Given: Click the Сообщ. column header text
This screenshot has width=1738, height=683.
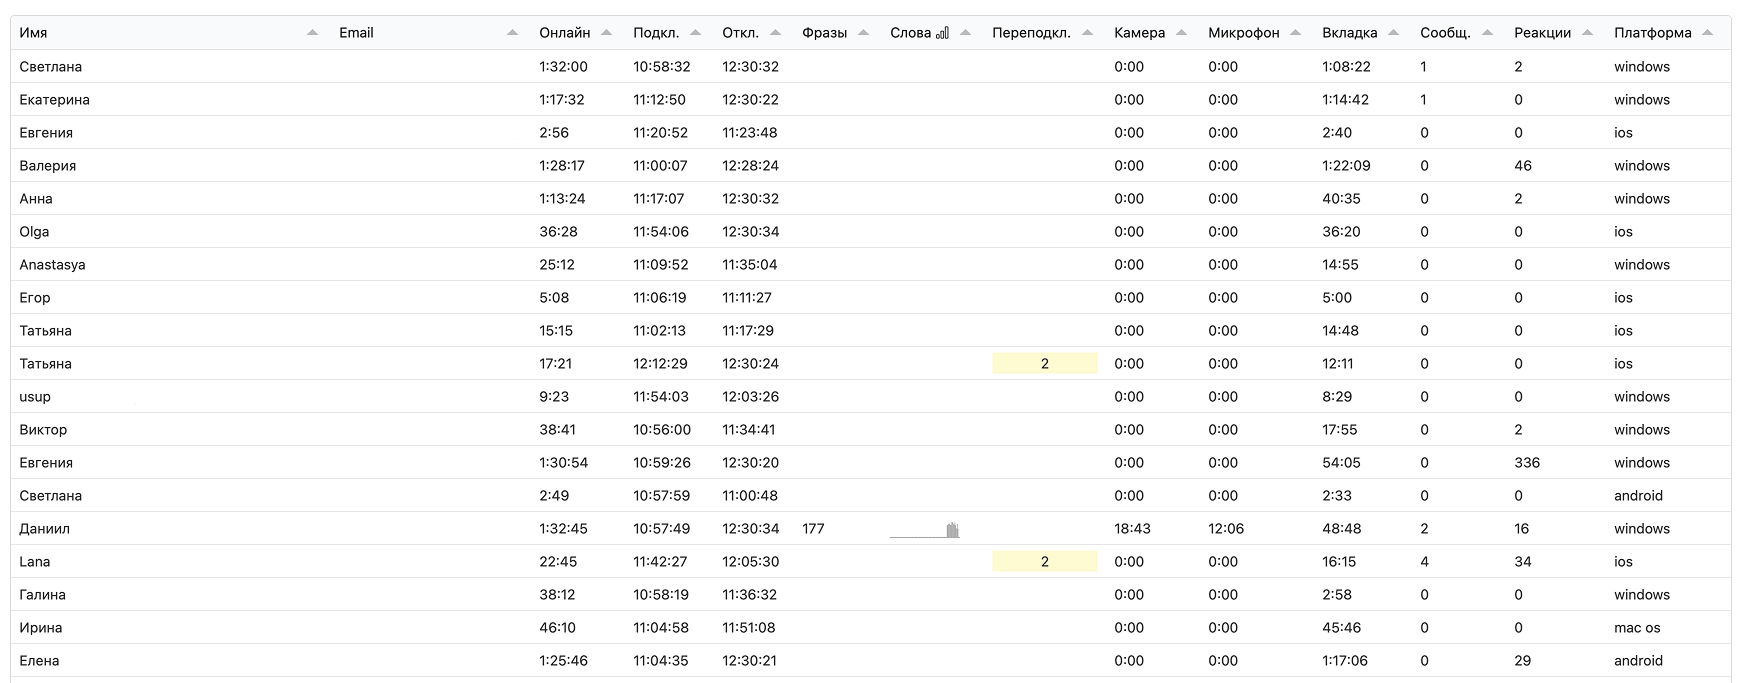Looking at the screenshot, I should coord(1445,33).
